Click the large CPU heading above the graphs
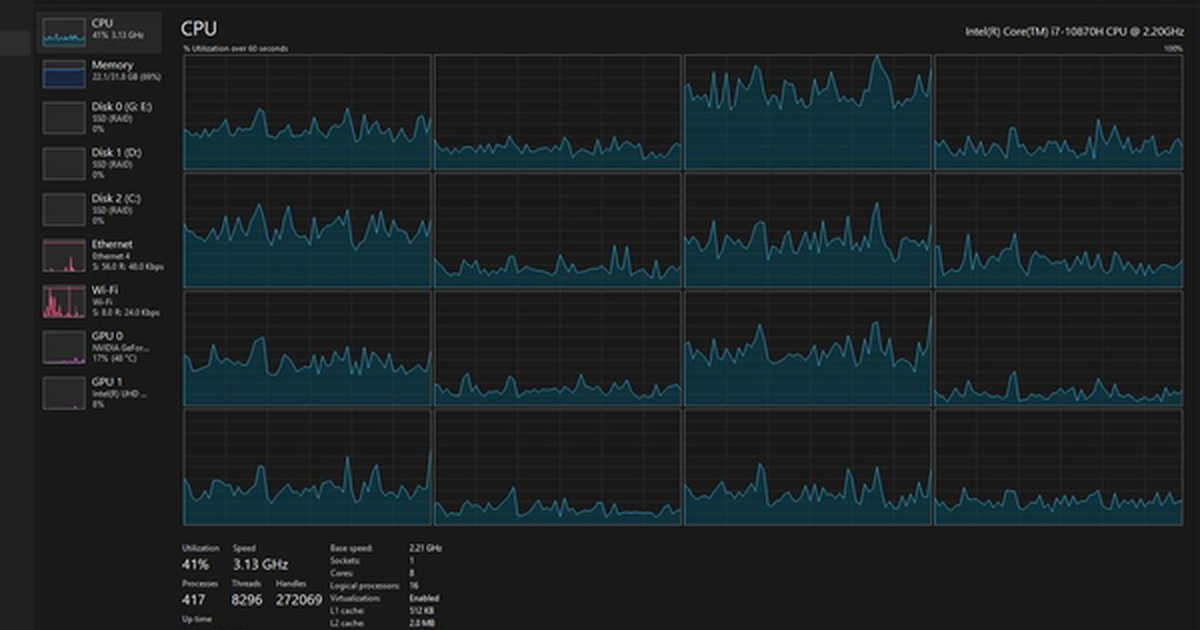Viewport: 1200px width, 630px height. [x=198, y=28]
